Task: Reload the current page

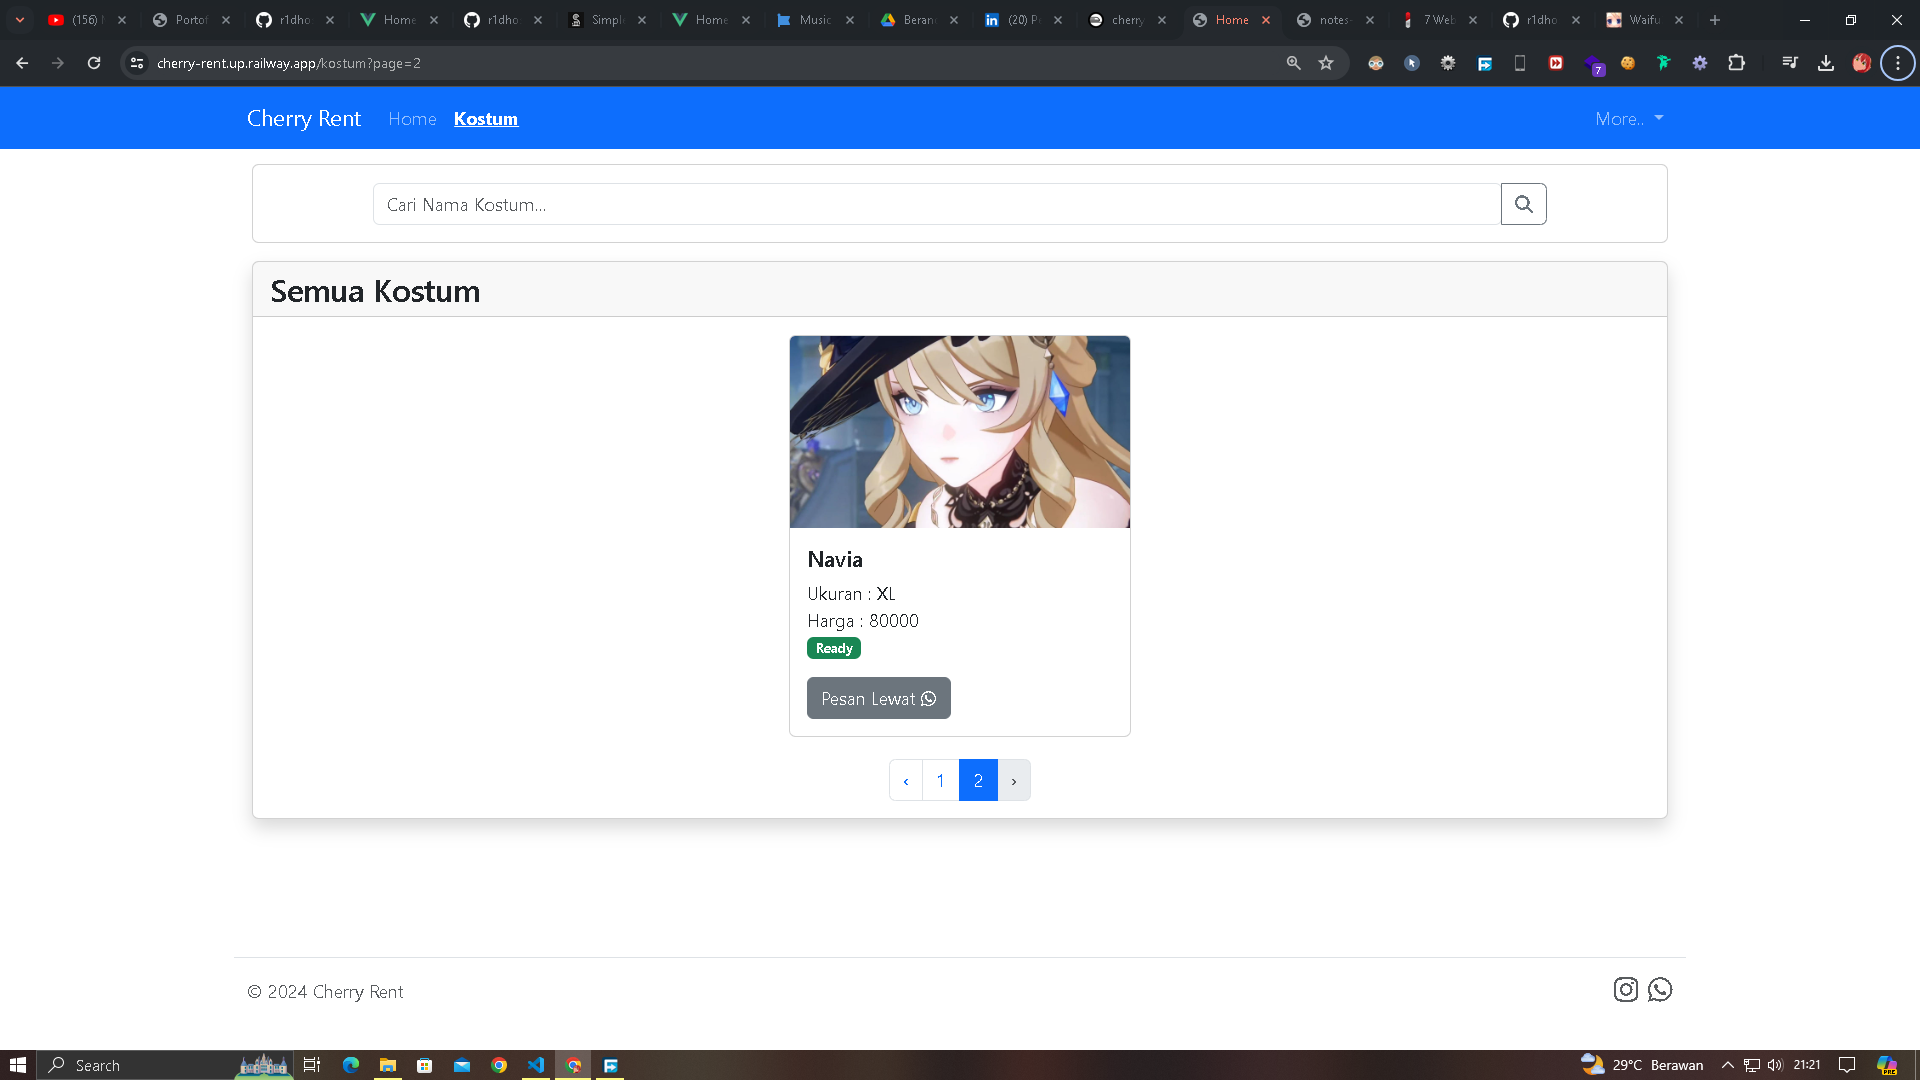Action: (x=94, y=63)
